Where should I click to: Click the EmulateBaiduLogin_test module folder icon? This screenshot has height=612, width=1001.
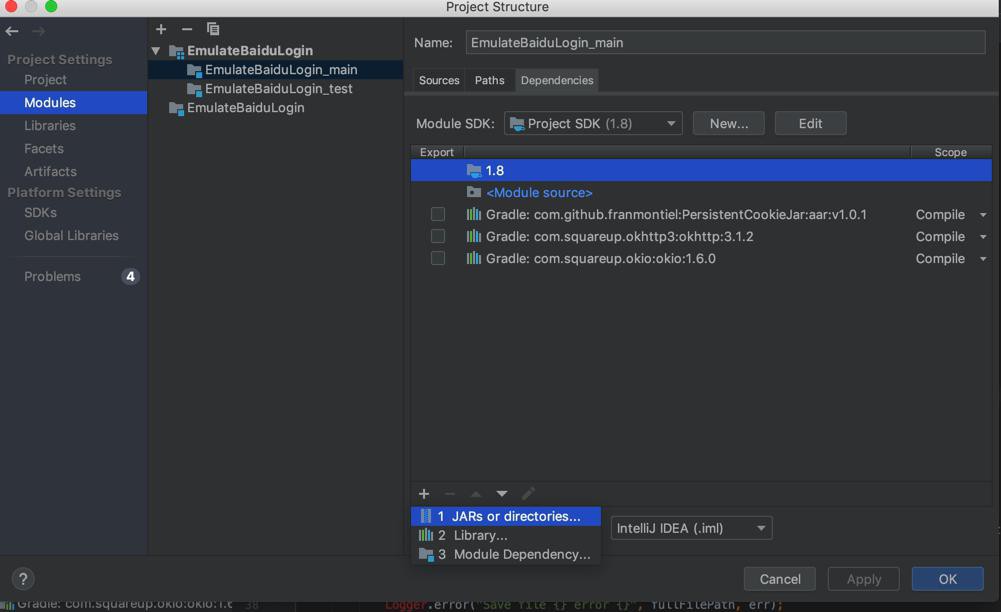pos(194,89)
